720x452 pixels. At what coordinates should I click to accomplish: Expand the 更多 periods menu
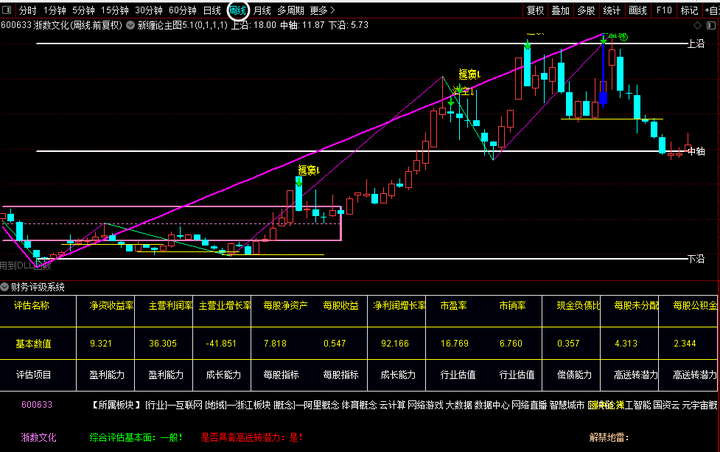(x=322, y=10)
